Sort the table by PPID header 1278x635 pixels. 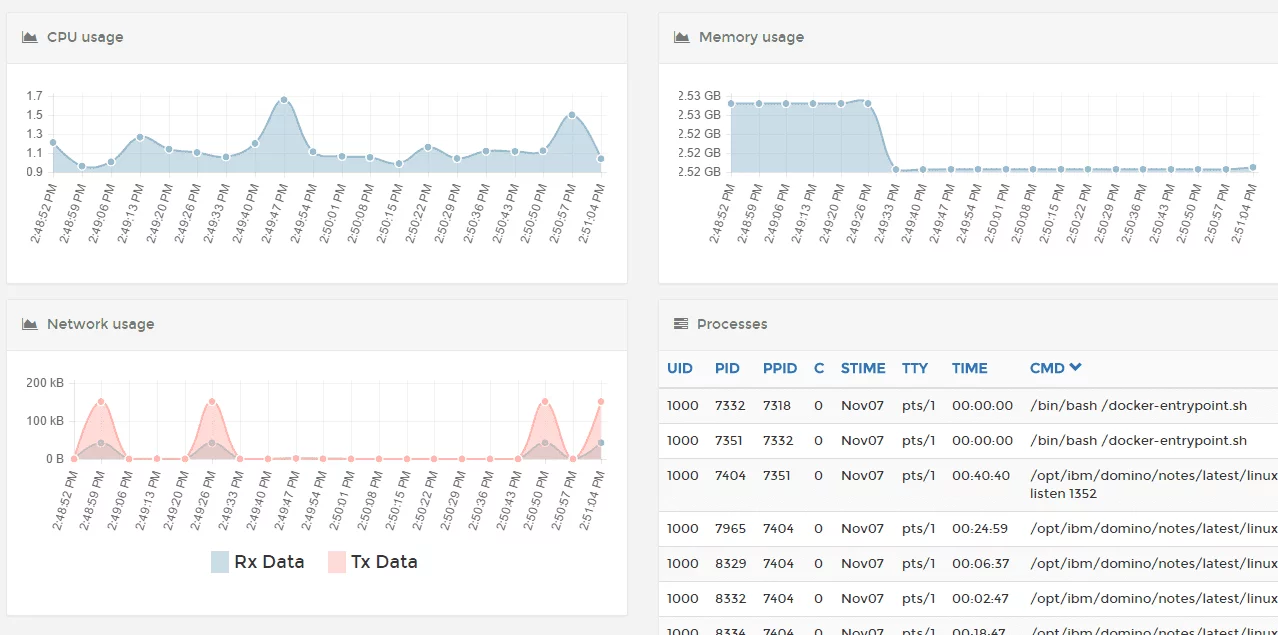coord(780,368)
